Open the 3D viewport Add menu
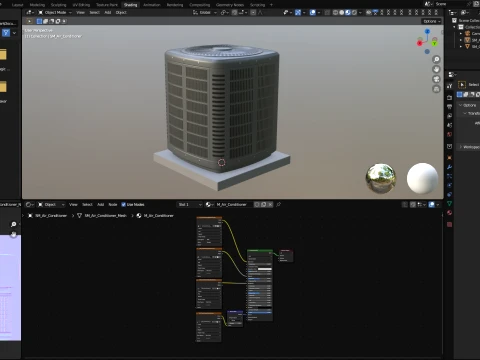 108,12
